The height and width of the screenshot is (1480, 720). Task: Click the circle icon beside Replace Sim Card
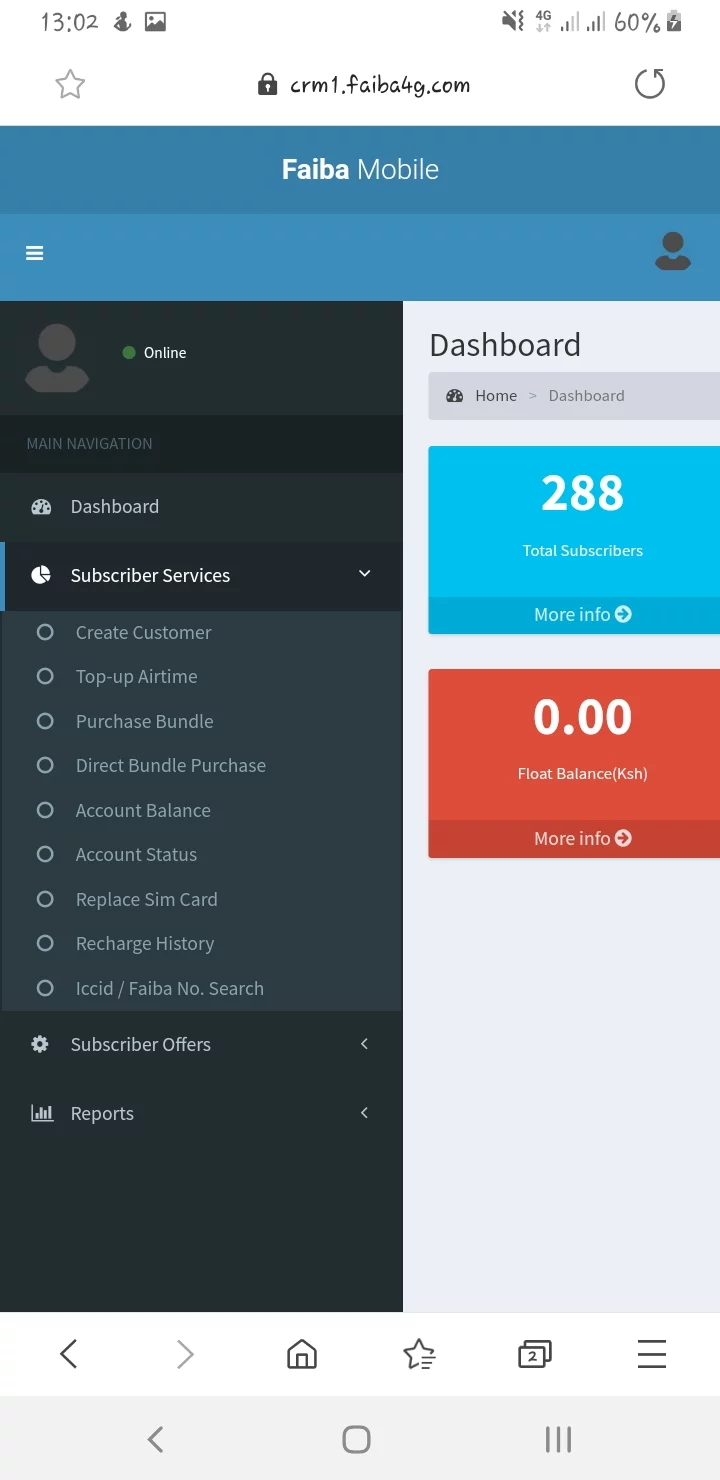point(45,899)
